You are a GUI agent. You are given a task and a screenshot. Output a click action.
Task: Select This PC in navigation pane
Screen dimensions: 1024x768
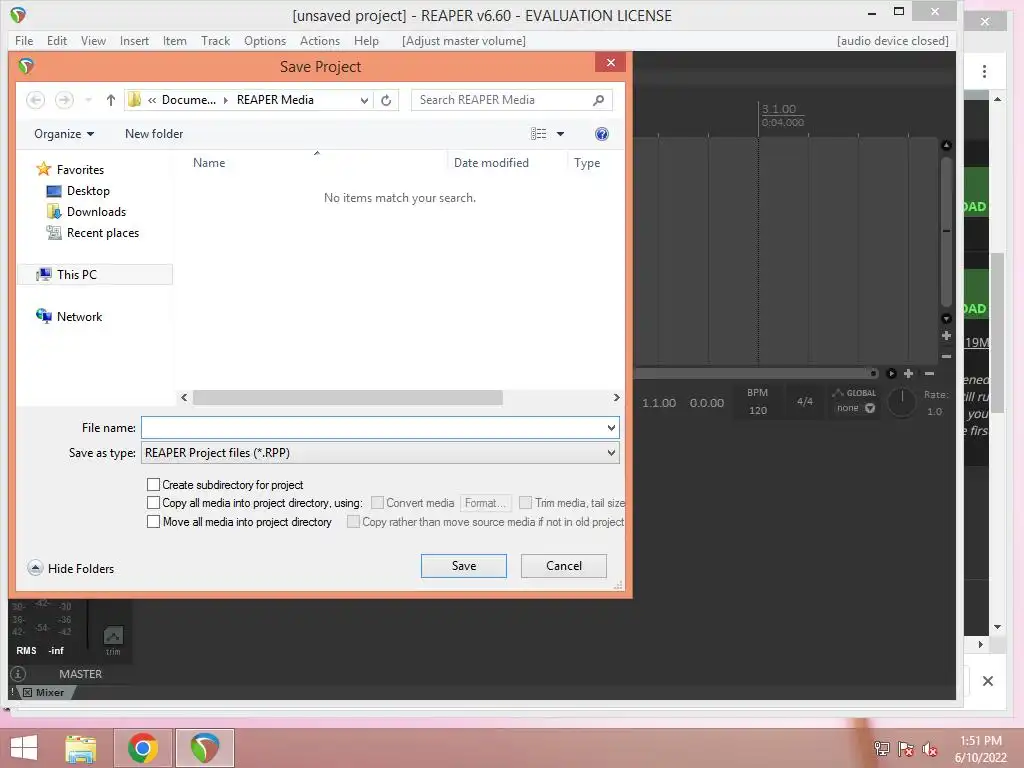(76, 275)
